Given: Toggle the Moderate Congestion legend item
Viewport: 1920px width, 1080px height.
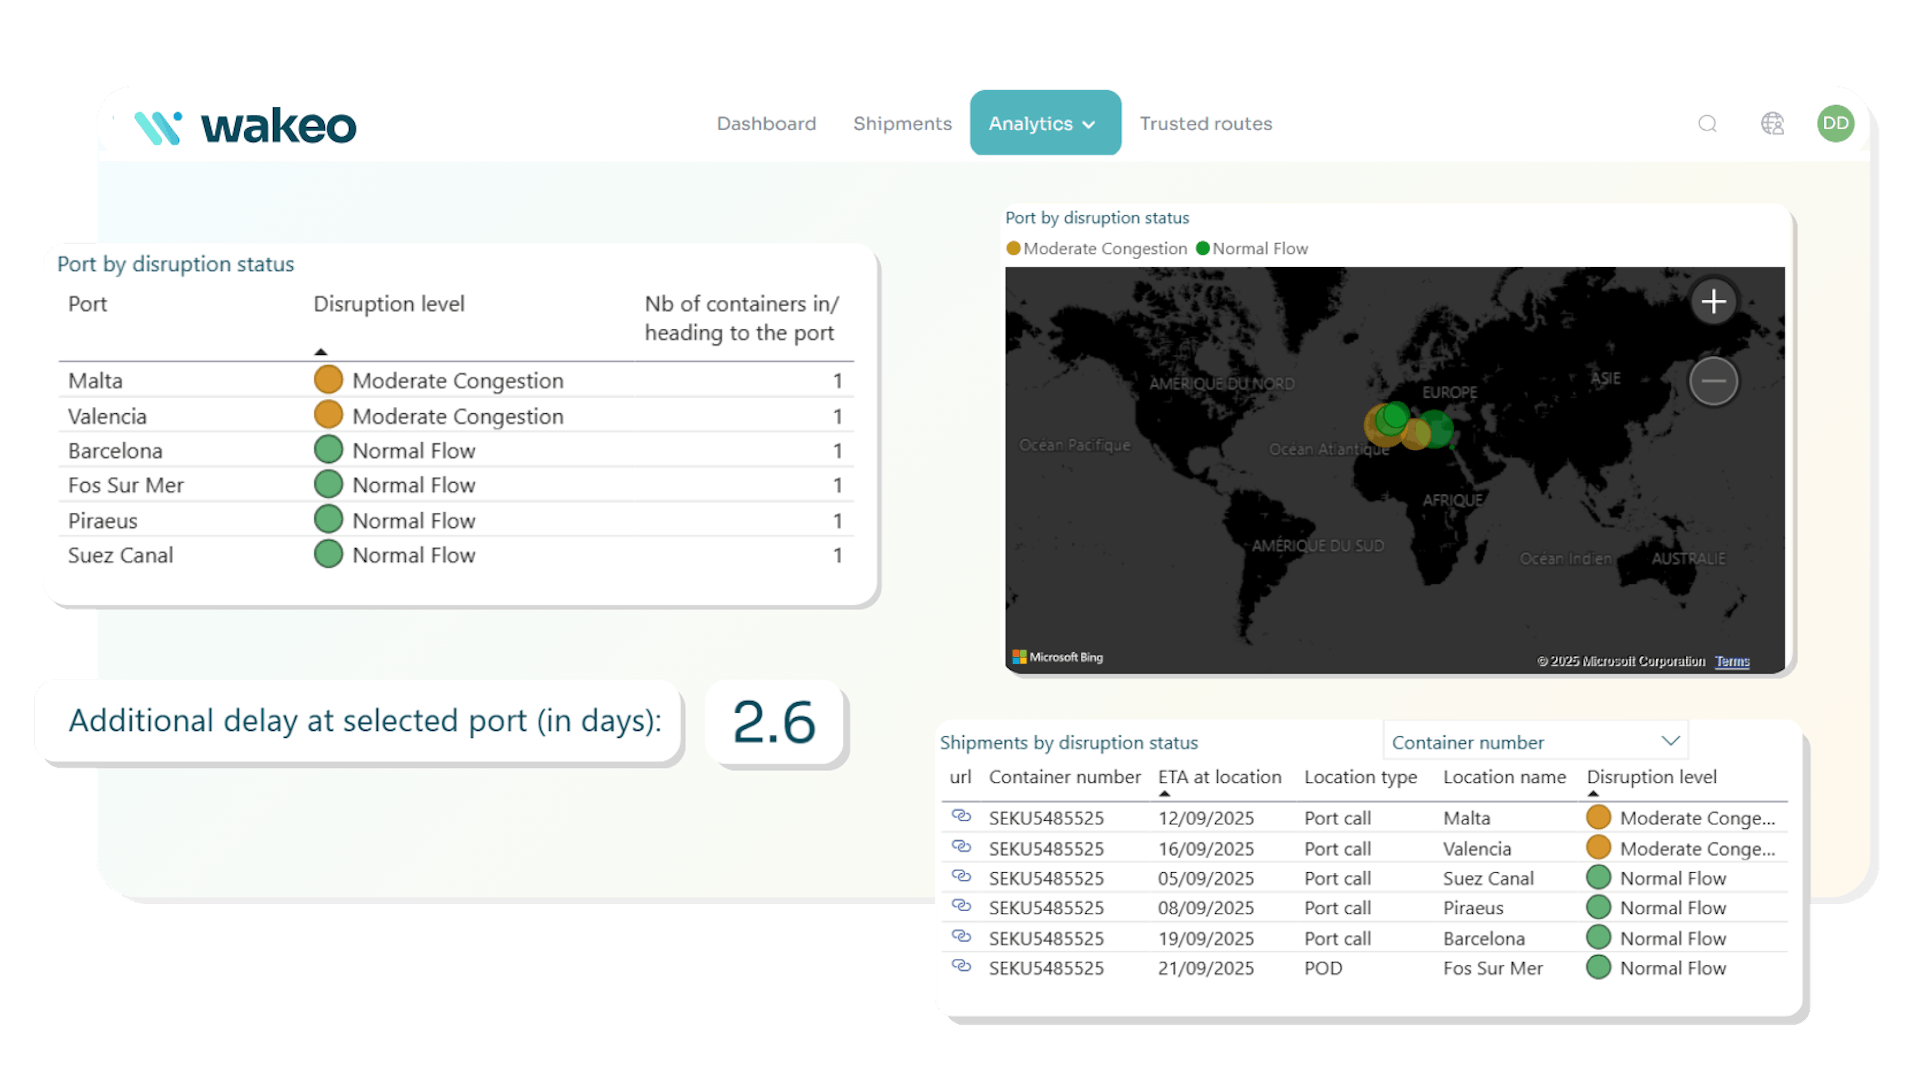Looking at the screenshot, I should tap(1096, 248).
